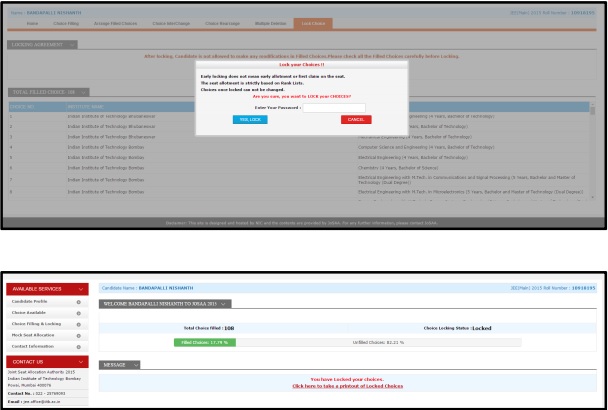
Task: Collapse the Message section header
Action: pos(135,365)
